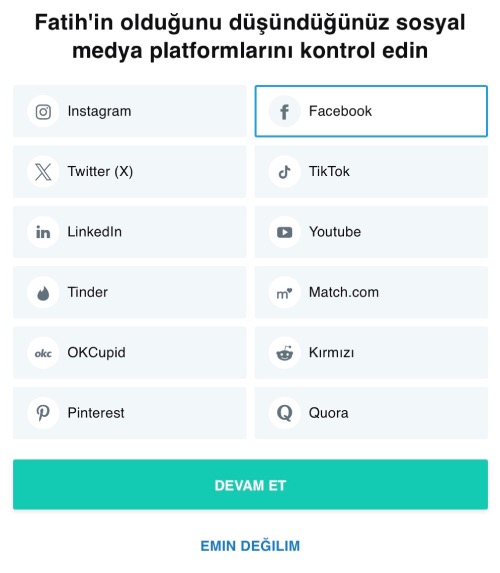Click the OKCupid okc logo icon
The image size is (500, 573).
click(x=43, y=353)
